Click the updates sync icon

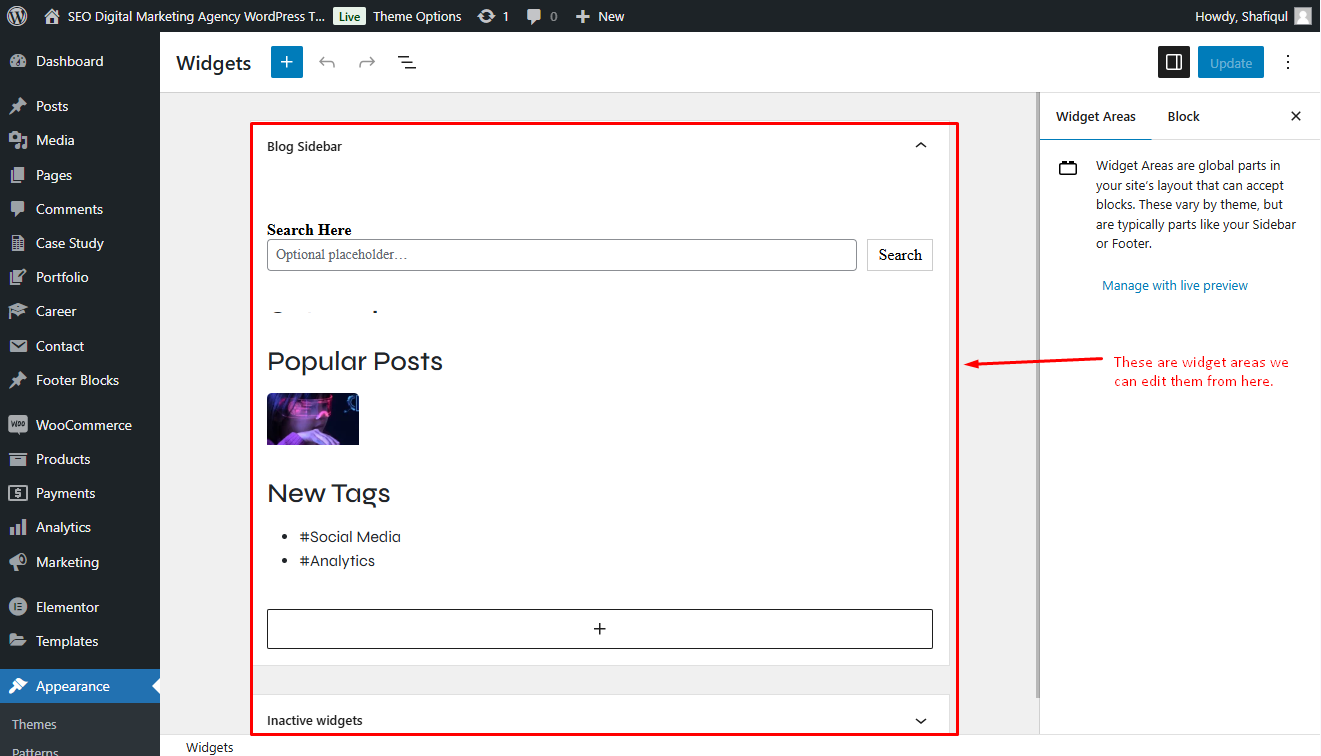pyautogui.click(x=486, y=16)
